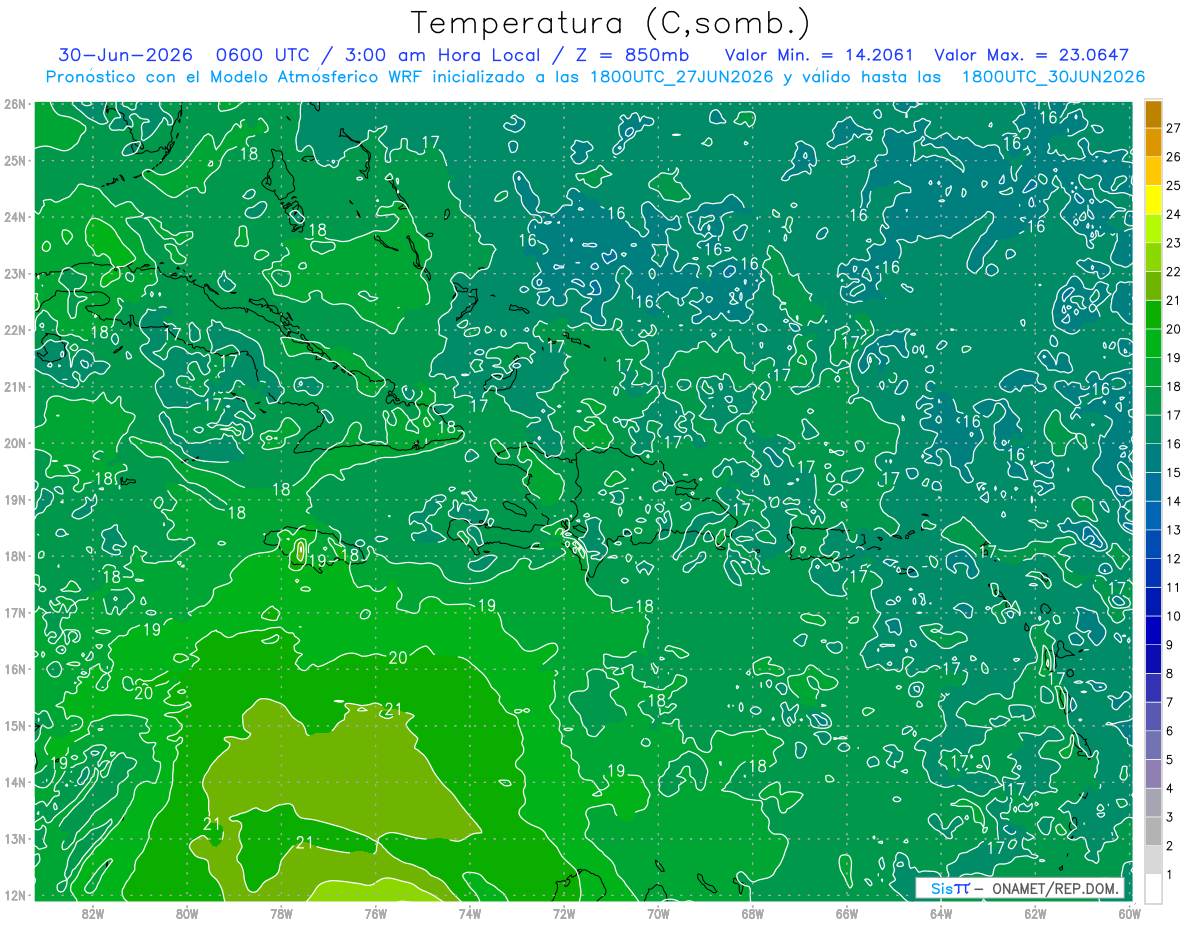Image resolution: width=1200 pixels, height=927 pixels.
Task: Click longitude axis label 78W
Action: [x=281, y=913]
